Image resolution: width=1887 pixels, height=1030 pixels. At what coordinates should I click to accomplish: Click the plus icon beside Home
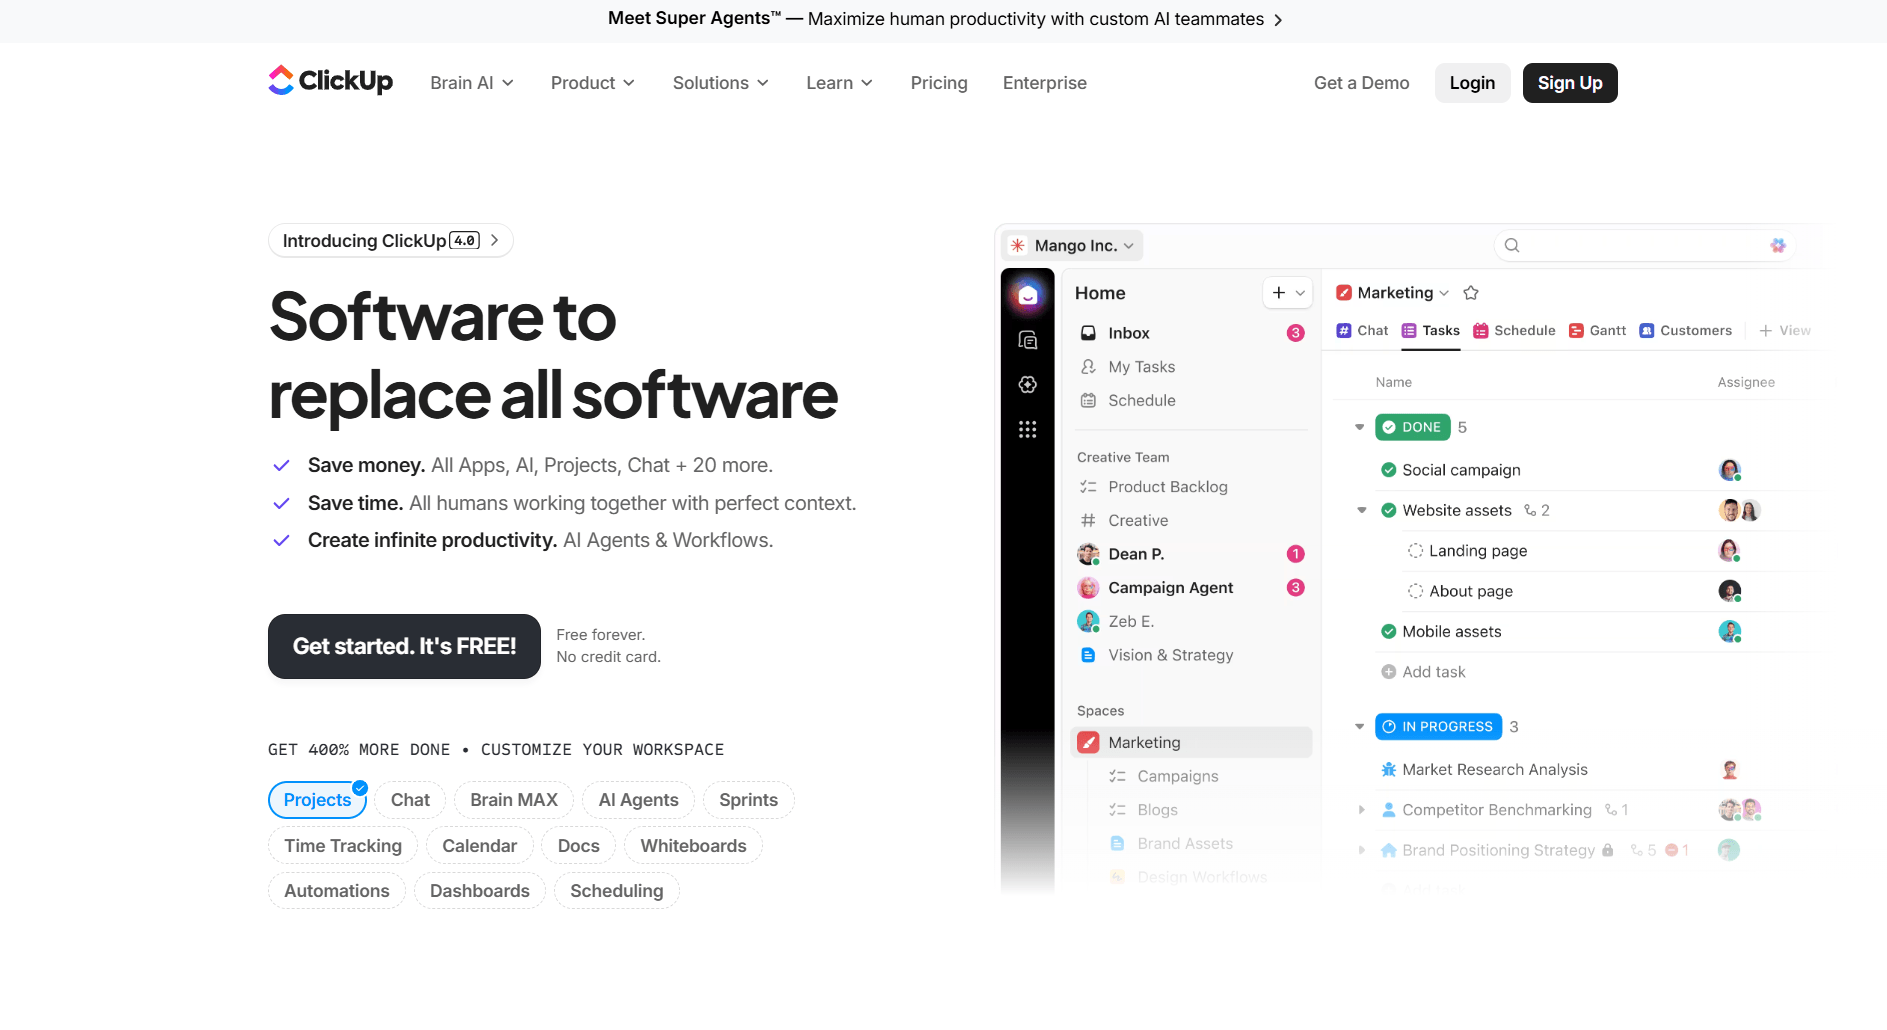[1279, 292]
